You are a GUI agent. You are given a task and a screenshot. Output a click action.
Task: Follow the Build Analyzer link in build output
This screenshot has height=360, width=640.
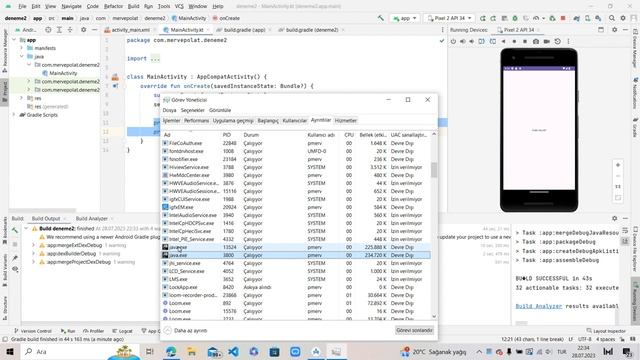[x=539, y=306]
